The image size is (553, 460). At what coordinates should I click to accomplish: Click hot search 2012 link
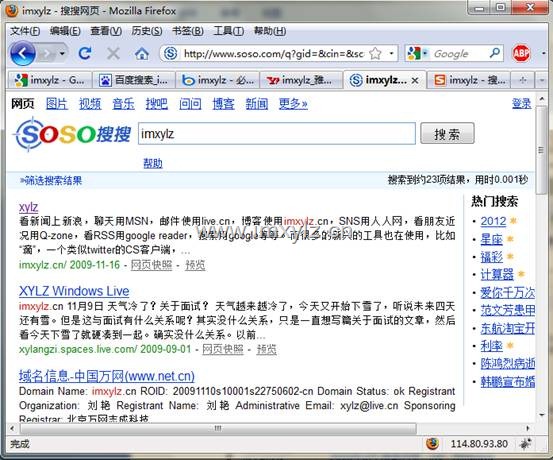pos(493,221)
